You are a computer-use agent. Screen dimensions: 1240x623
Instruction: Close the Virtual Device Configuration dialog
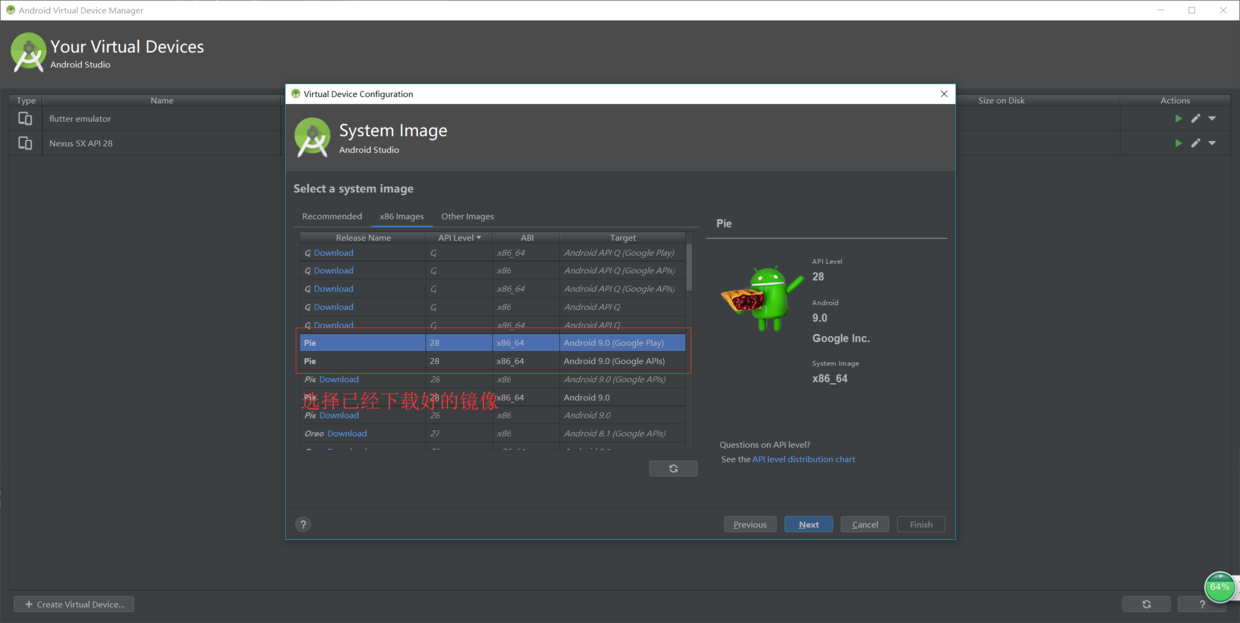click(944, 94)
